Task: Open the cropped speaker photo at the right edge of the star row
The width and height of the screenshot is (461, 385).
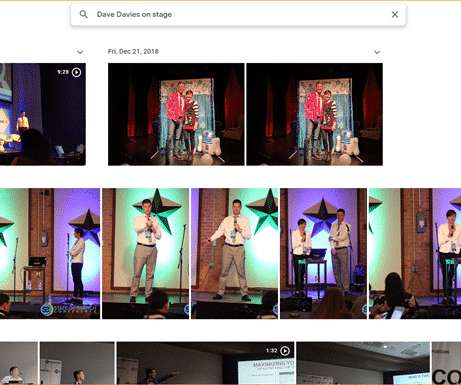Action: tap(415, 253)
